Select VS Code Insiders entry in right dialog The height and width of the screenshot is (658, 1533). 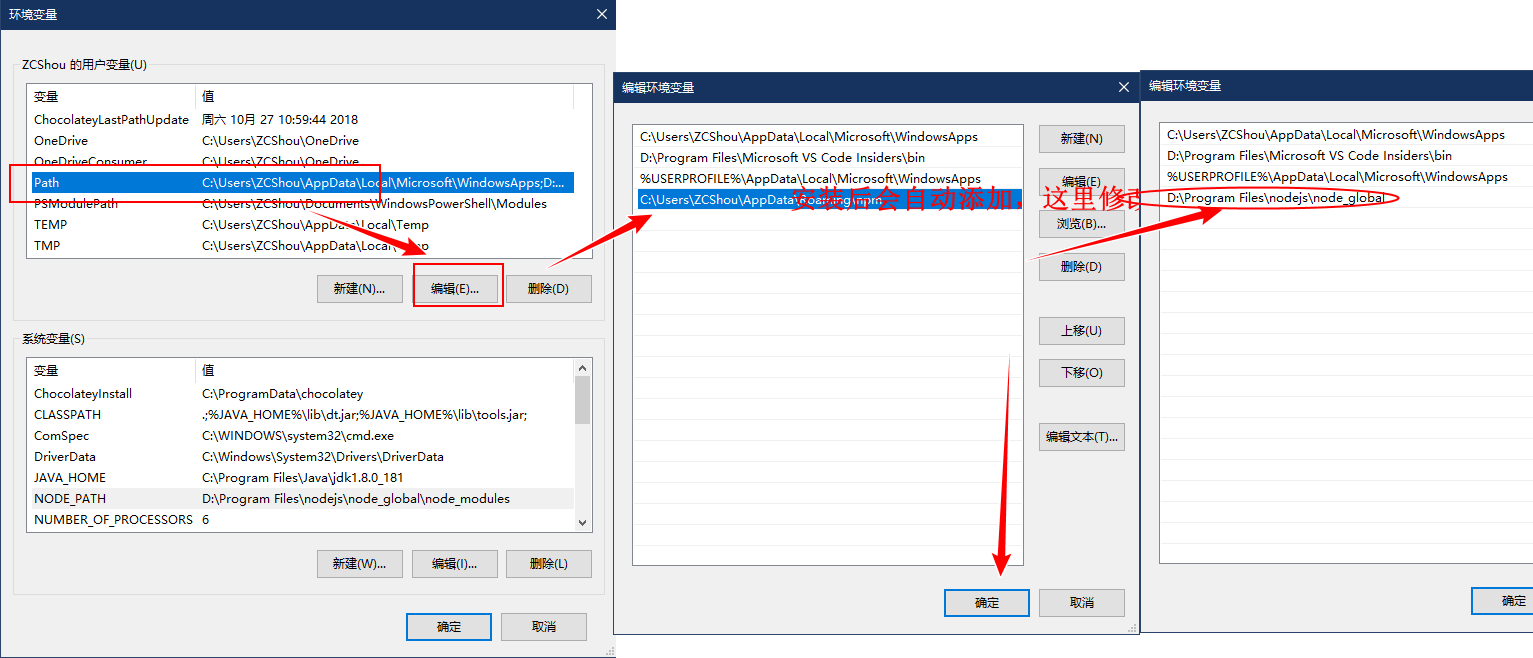point(1348,156)
